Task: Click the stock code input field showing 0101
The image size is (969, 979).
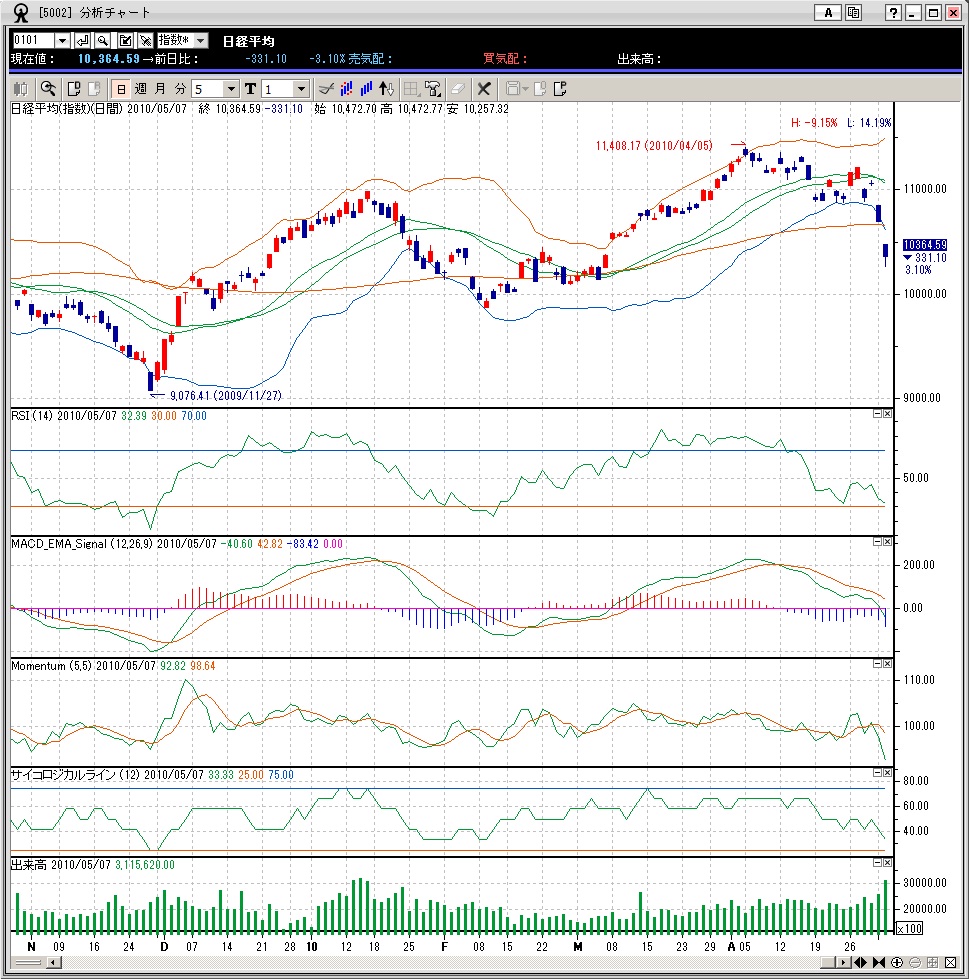Action: click(x=33, y=41)
